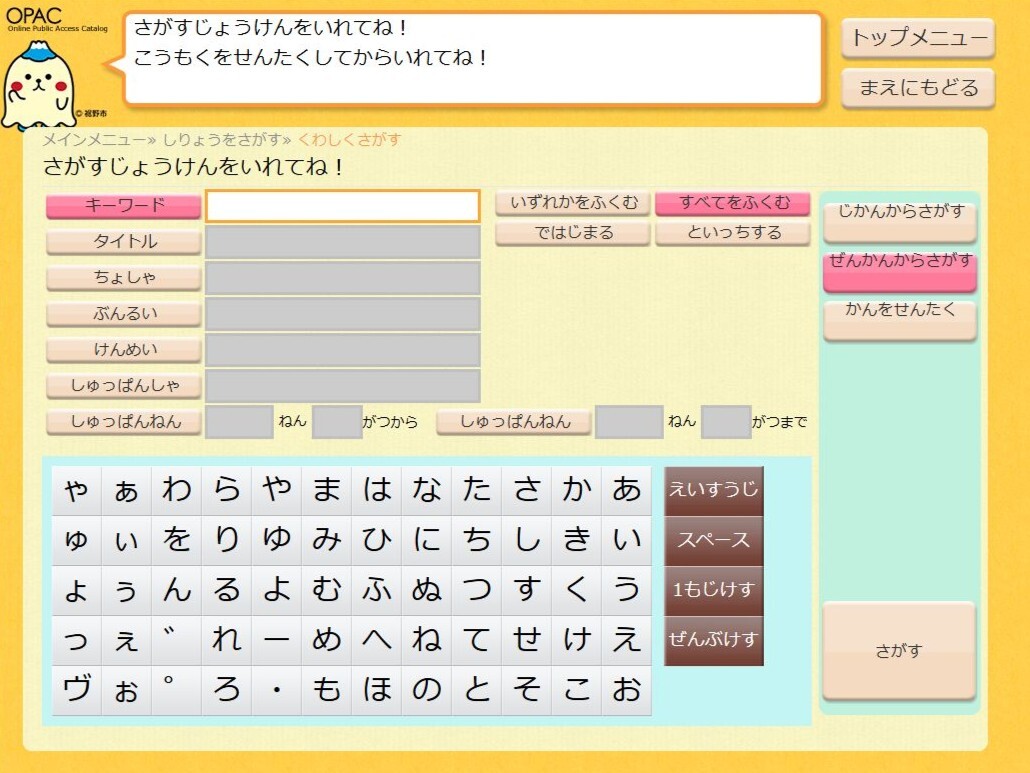Select じかんからさがす search scope
Viewport: 1030px width, 773px height.
899,223
